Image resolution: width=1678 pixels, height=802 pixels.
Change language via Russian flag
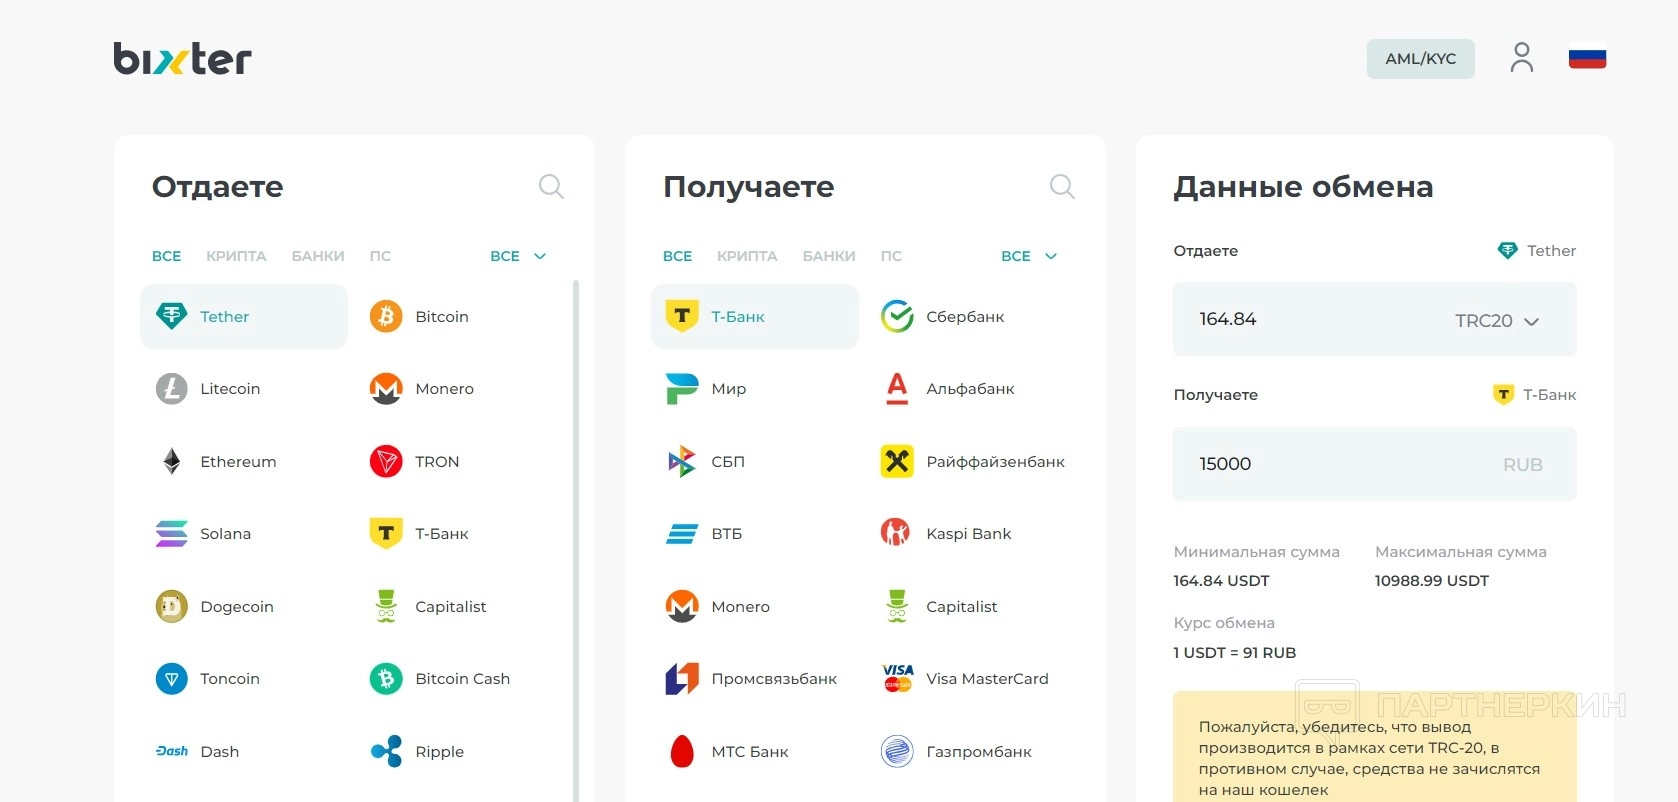point(1587,58)
